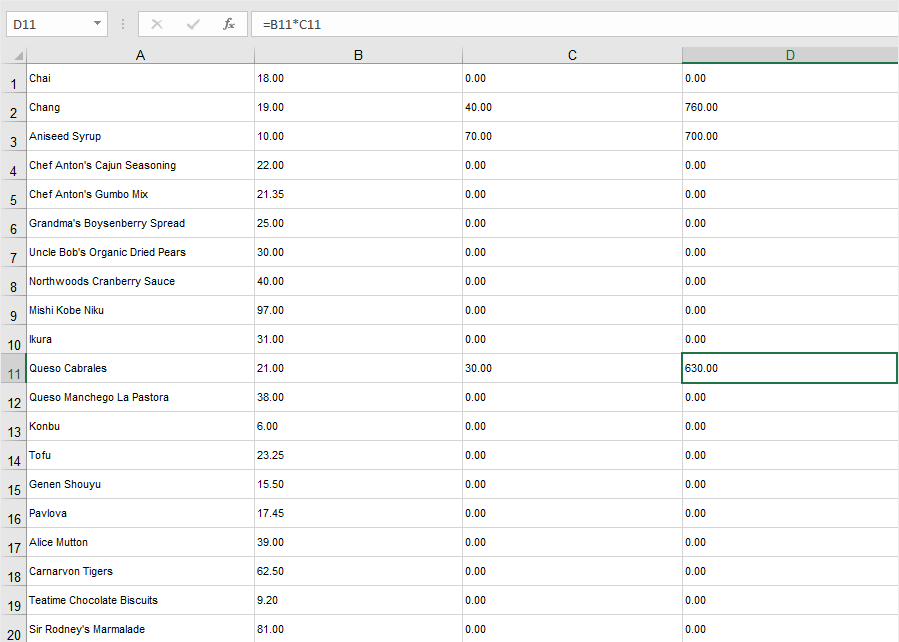Viewport: 899px width, 642px height.
Task: Click the cell with price 97.00
Action: click(x=358, y=310)
